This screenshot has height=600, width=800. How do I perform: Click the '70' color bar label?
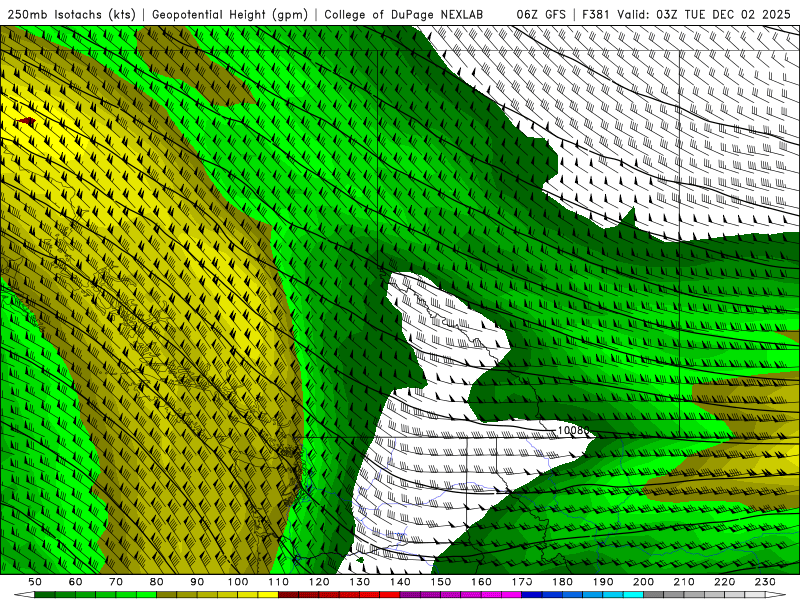point(116,582)
